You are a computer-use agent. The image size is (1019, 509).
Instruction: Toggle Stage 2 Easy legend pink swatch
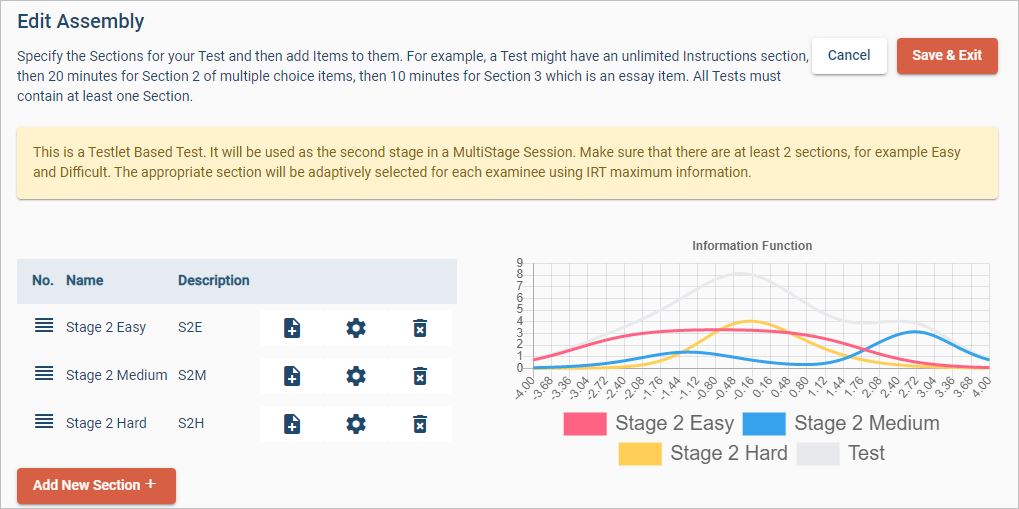point(585,424)
